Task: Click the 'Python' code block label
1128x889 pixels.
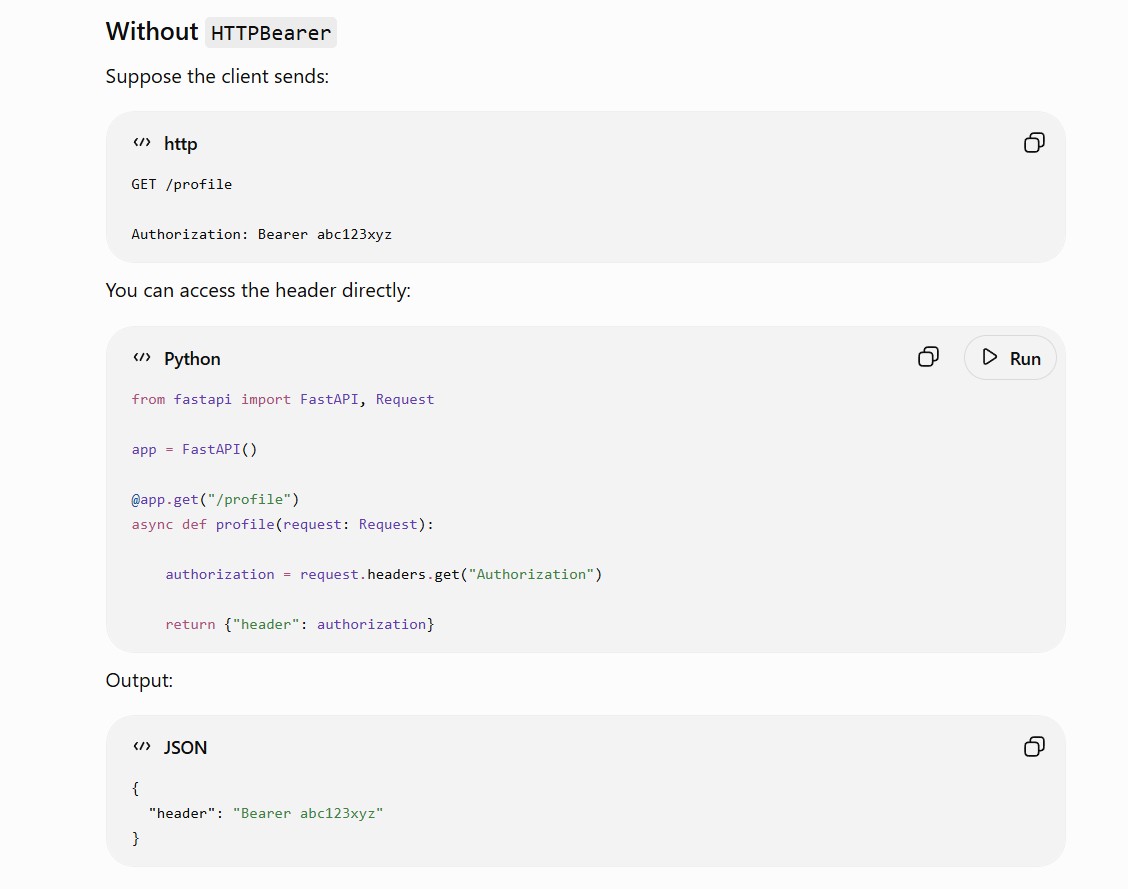Action: 192,359
